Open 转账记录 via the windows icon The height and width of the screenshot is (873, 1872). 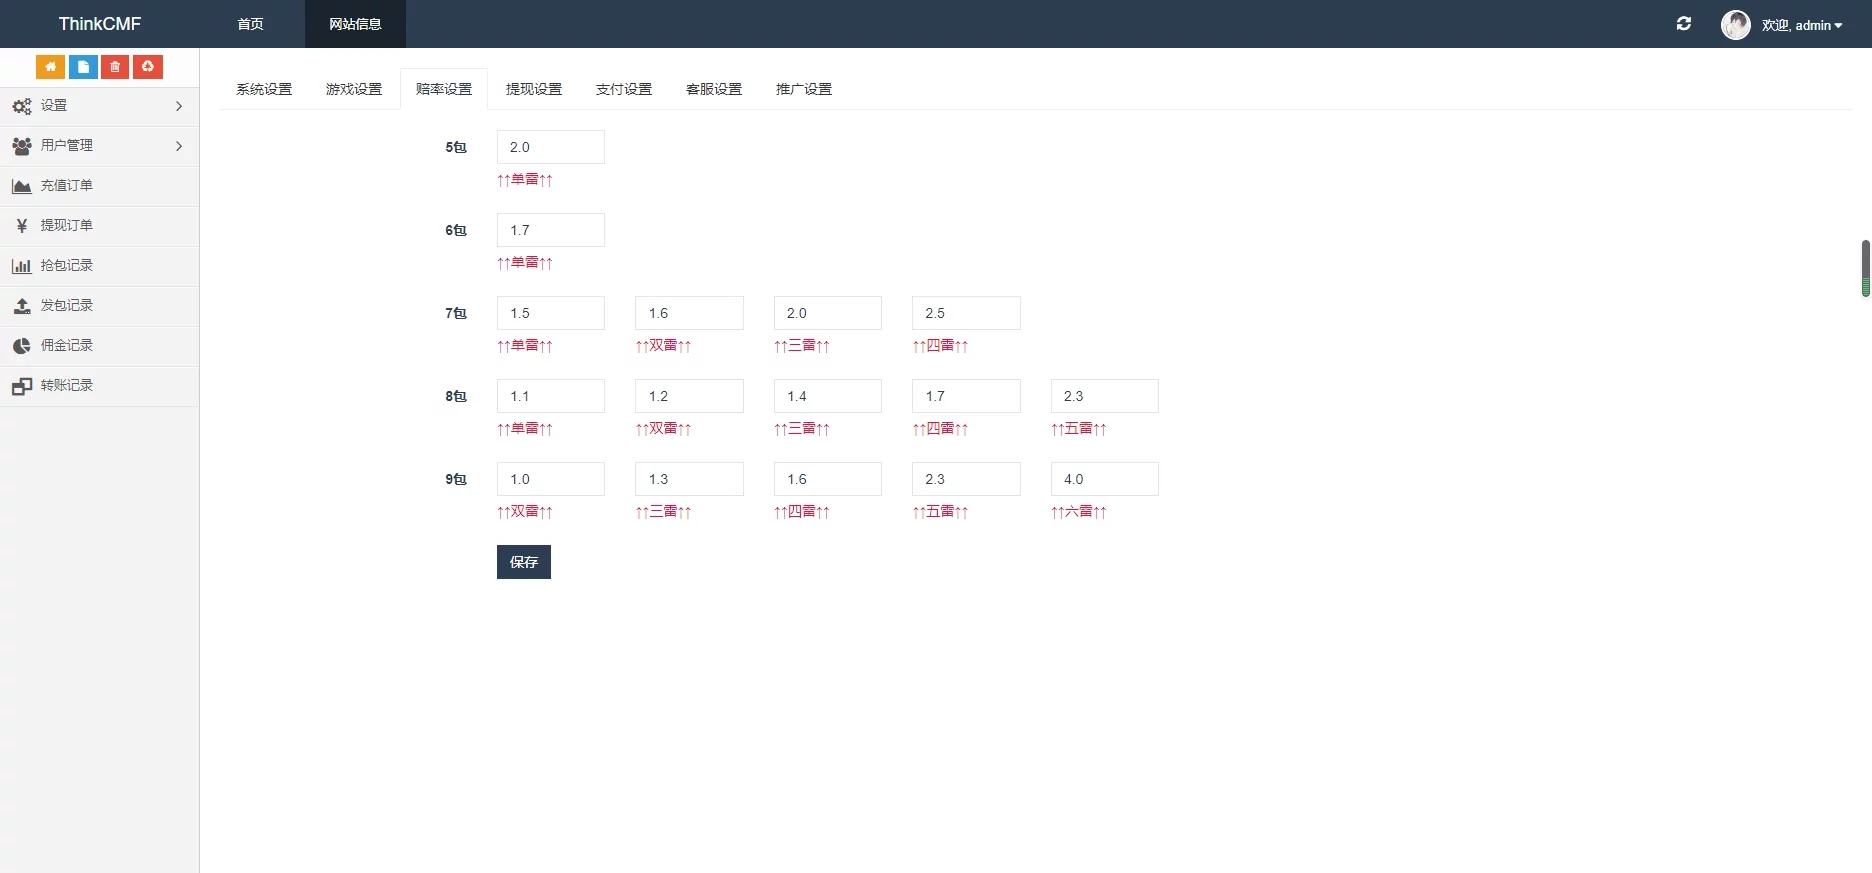(22, 386)
